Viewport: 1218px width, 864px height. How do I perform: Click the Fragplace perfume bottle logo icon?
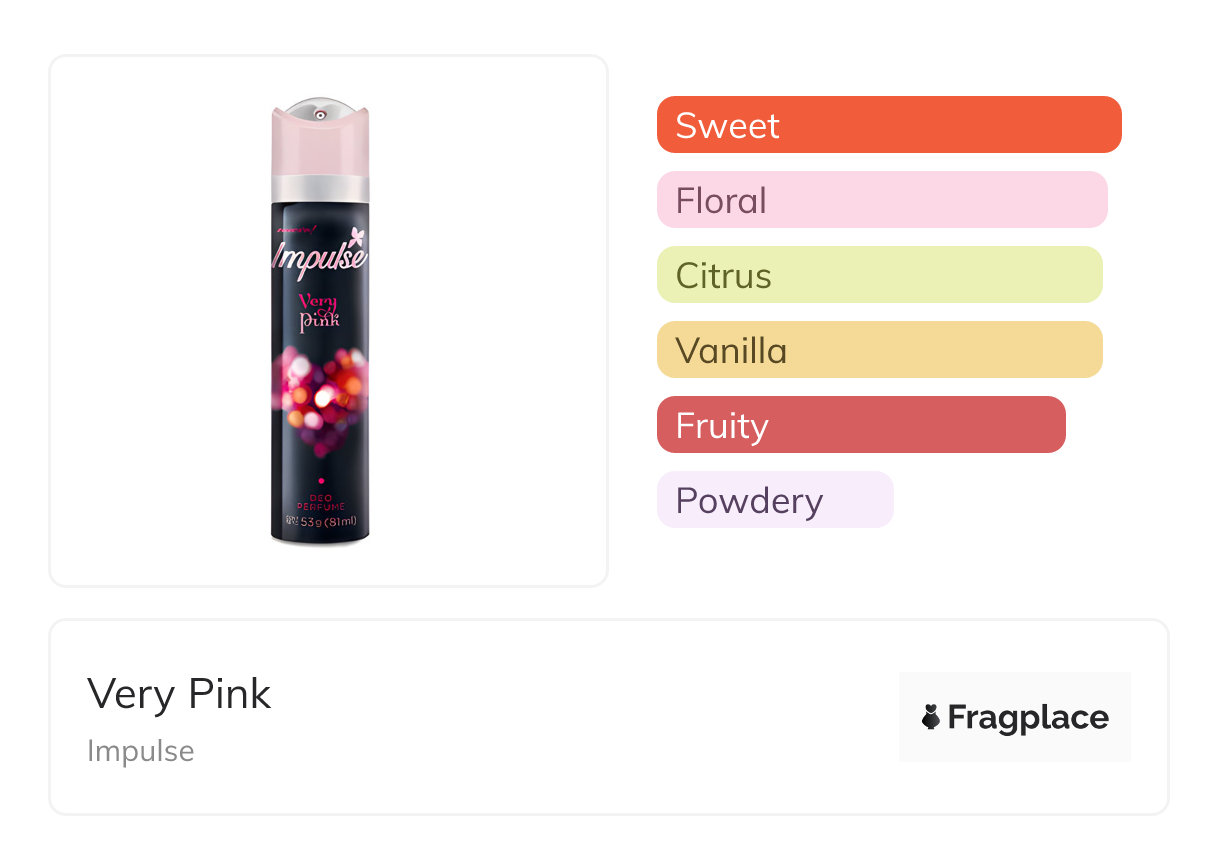931,717
